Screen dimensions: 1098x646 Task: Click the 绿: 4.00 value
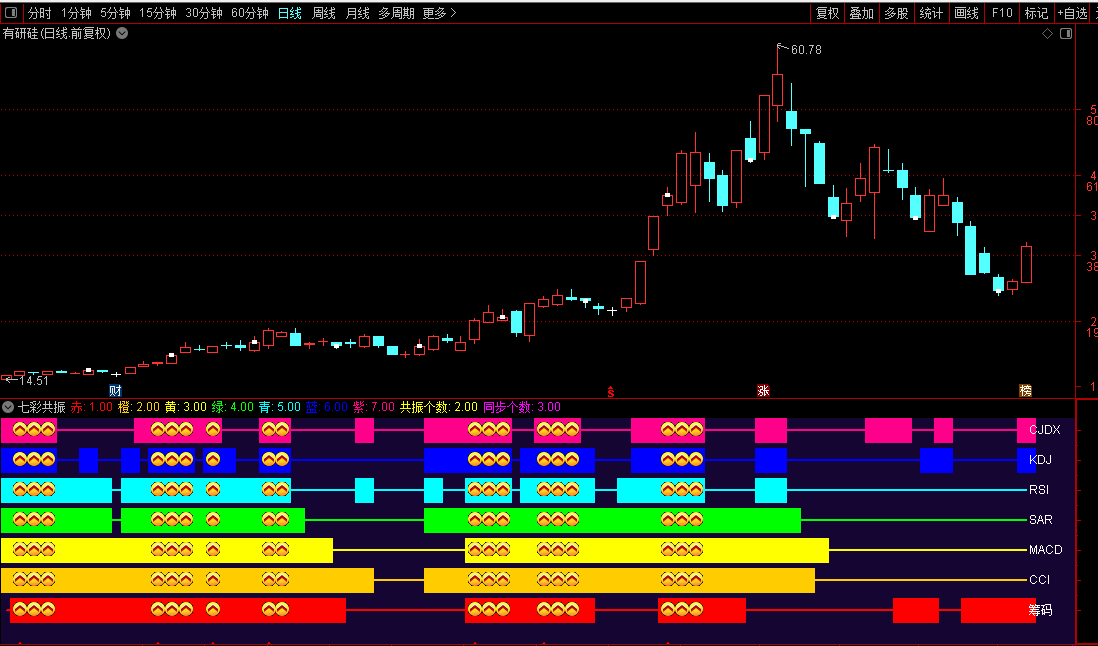[x=232, y=407]
